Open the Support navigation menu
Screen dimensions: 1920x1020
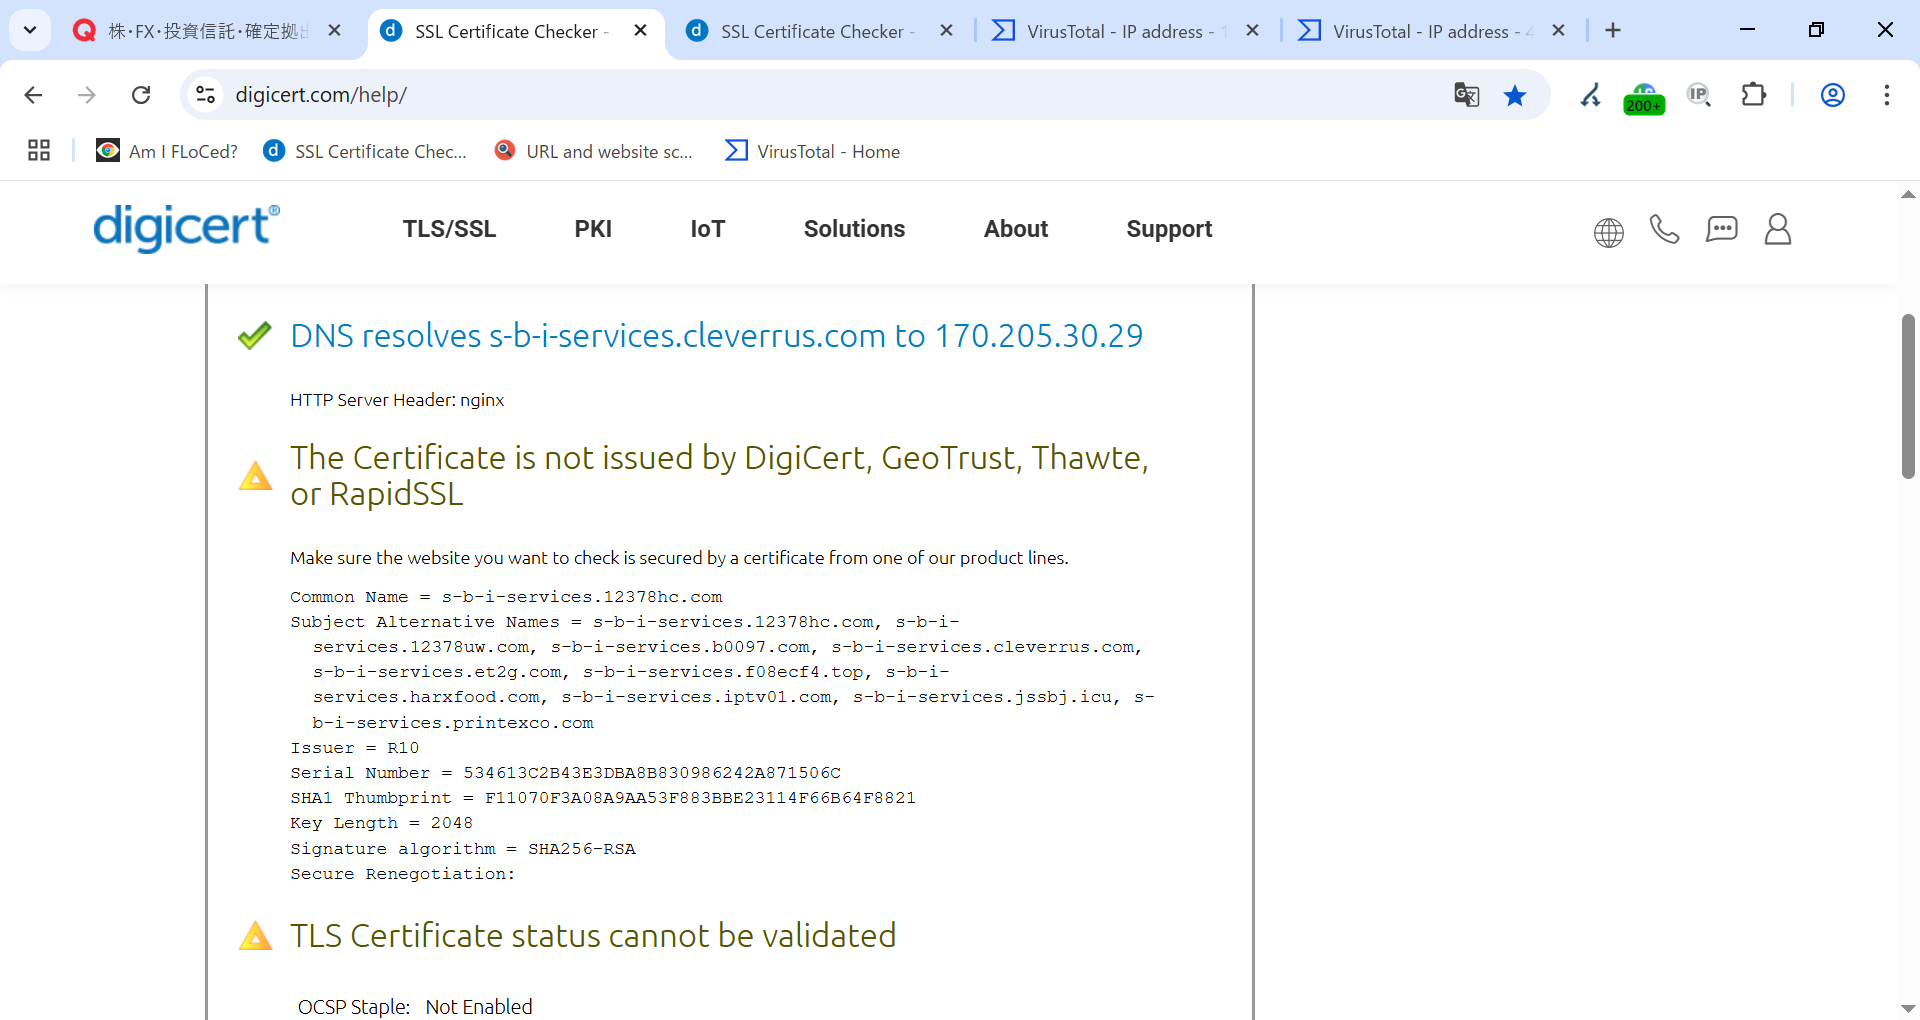tap(1169, 229)
